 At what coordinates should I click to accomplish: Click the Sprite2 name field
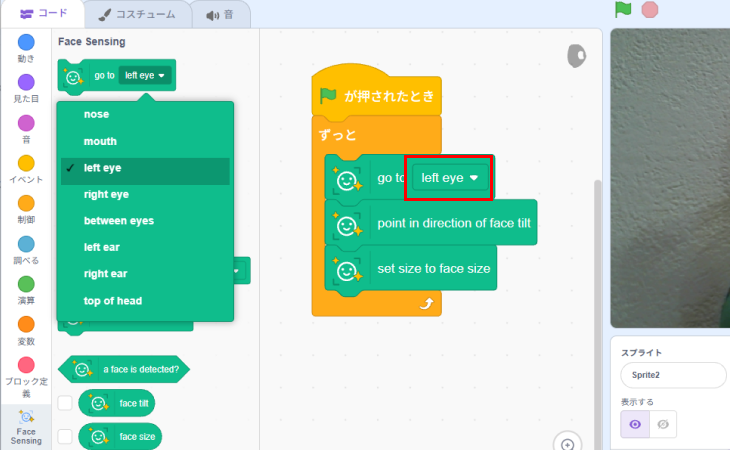(672, 375)
